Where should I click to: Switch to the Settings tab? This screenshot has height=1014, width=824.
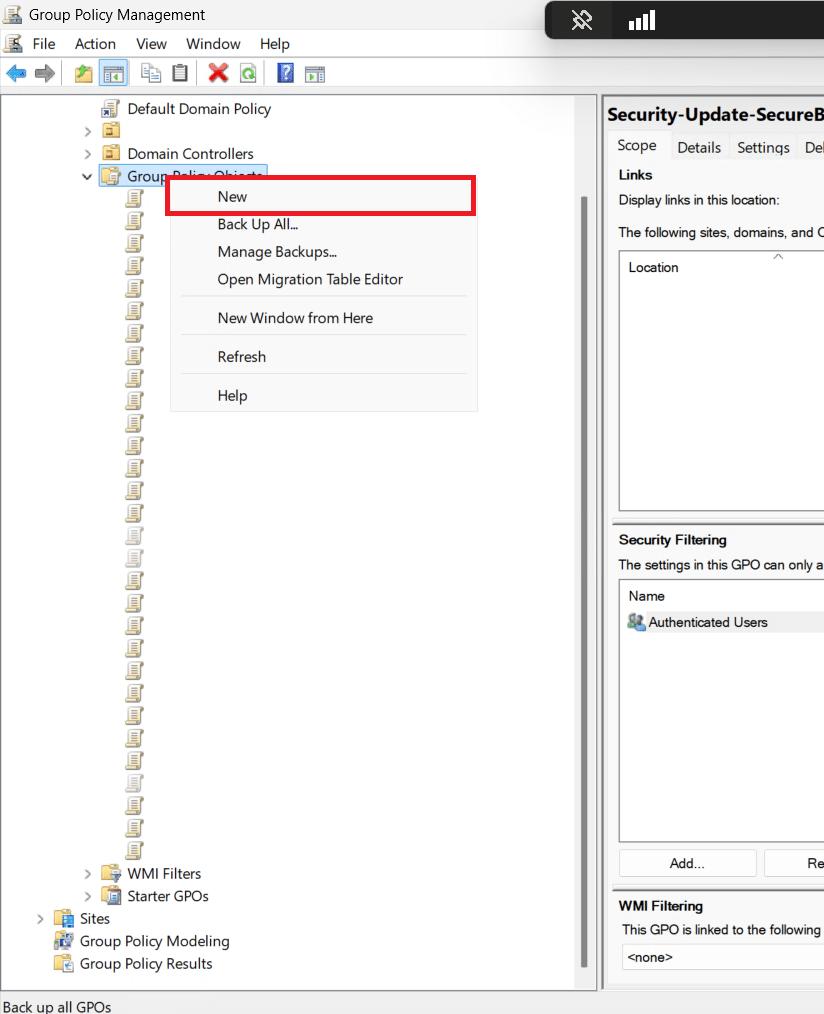click(763, 147)
